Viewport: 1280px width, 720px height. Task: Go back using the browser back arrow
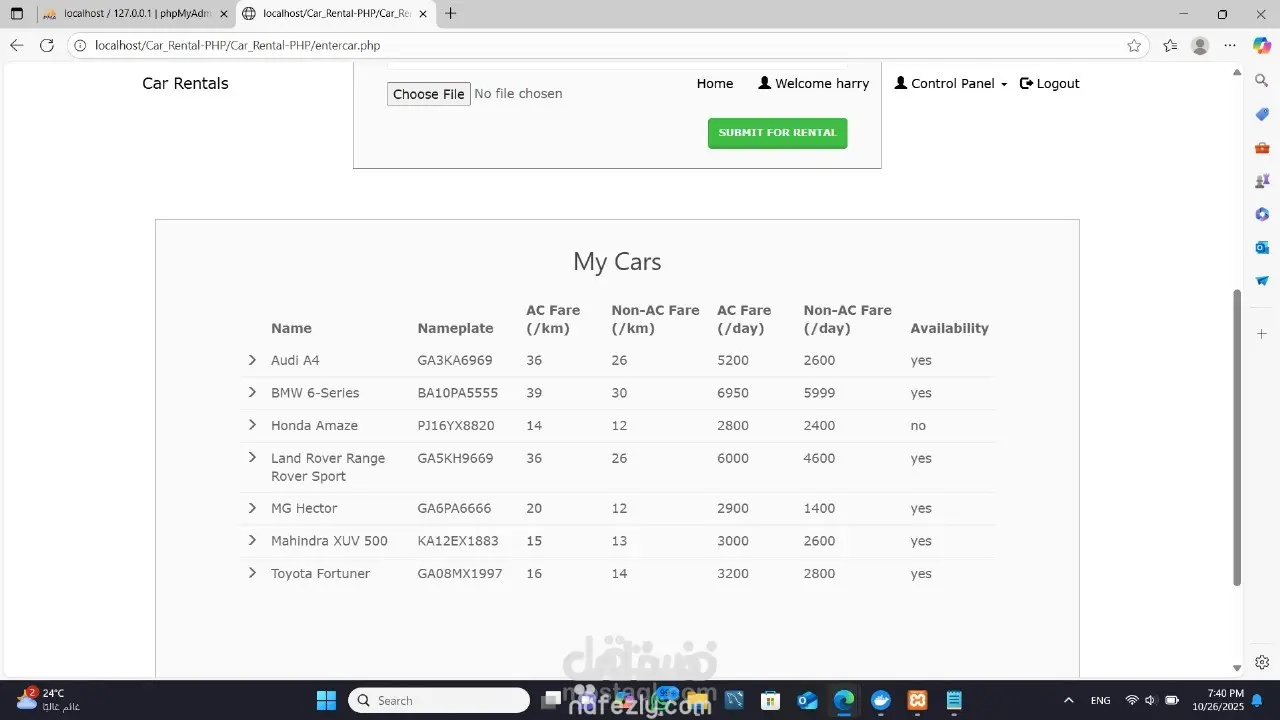(16, 45)
